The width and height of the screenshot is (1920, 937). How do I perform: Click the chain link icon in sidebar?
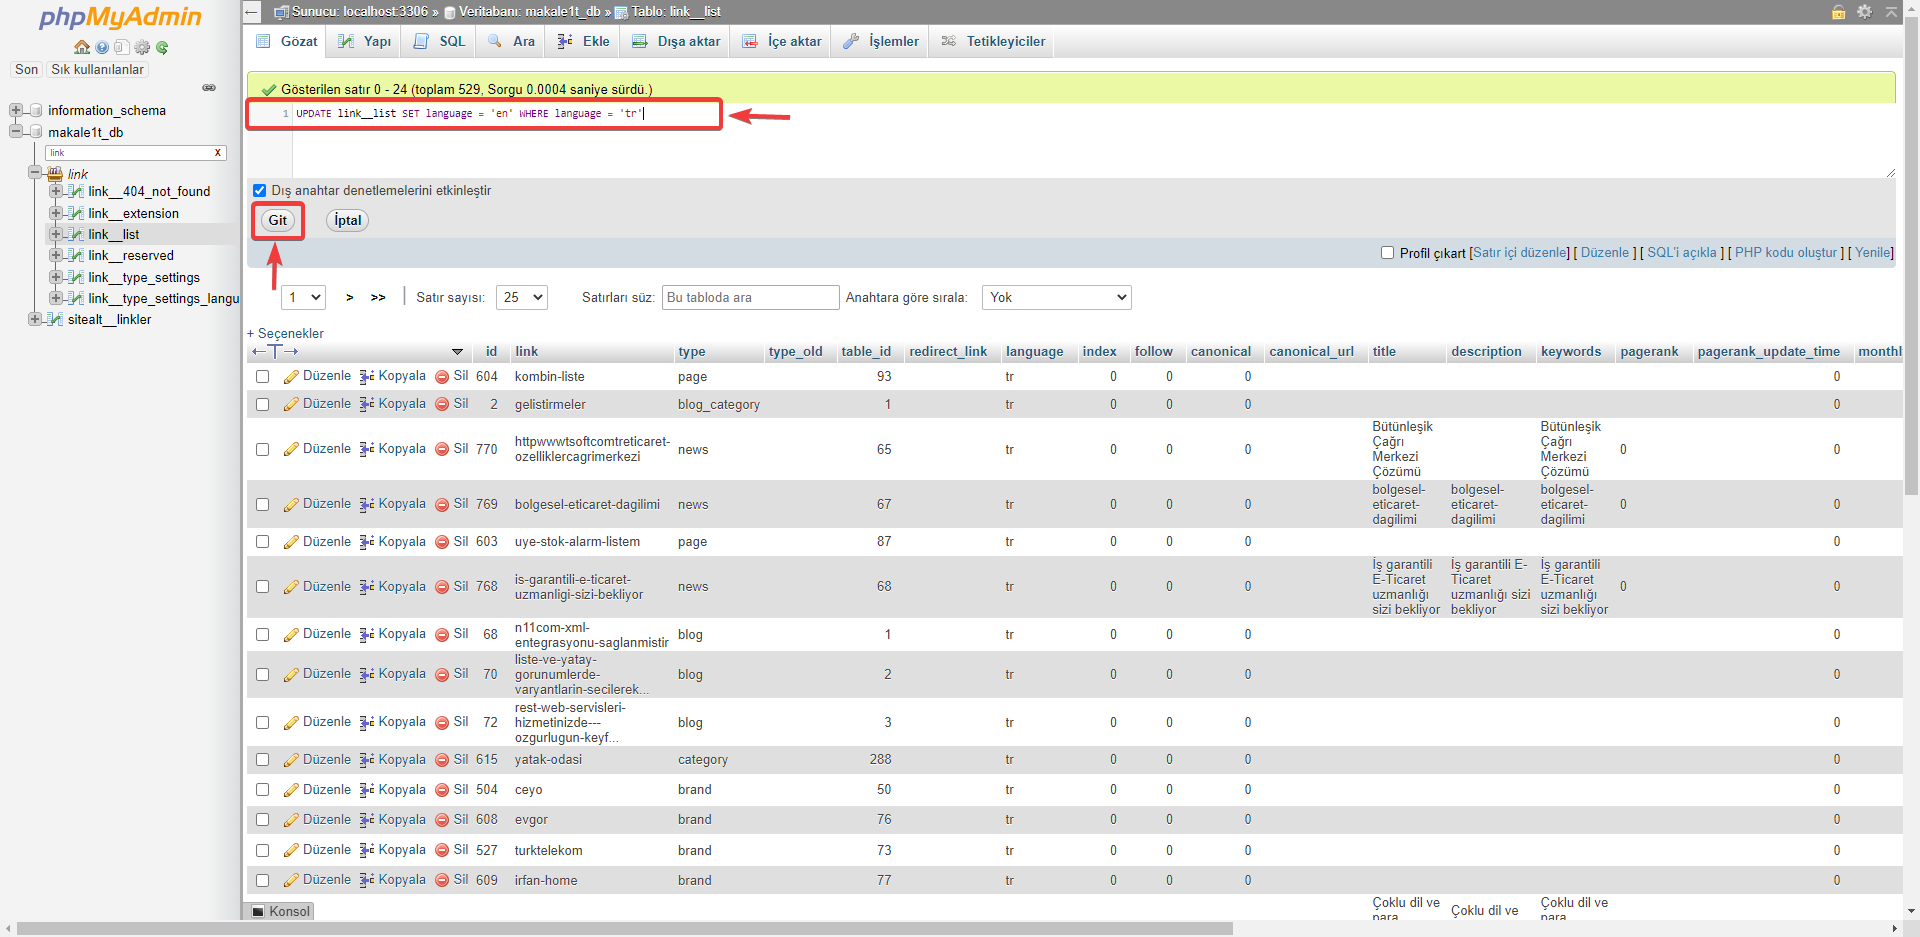click(x=209, y=88)
